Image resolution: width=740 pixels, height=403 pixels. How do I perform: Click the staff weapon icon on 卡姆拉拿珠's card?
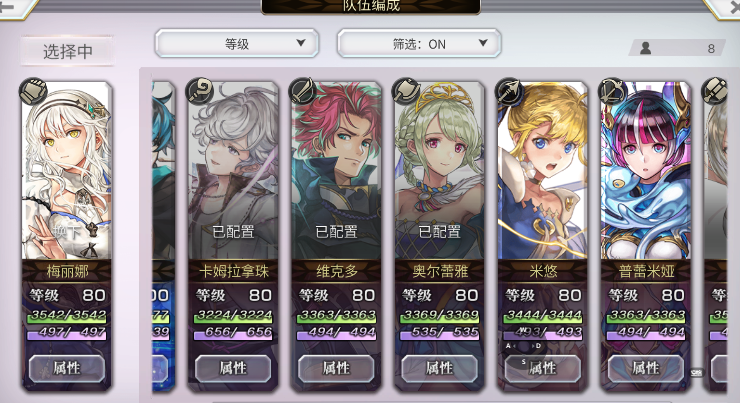(x=200, y=91)
